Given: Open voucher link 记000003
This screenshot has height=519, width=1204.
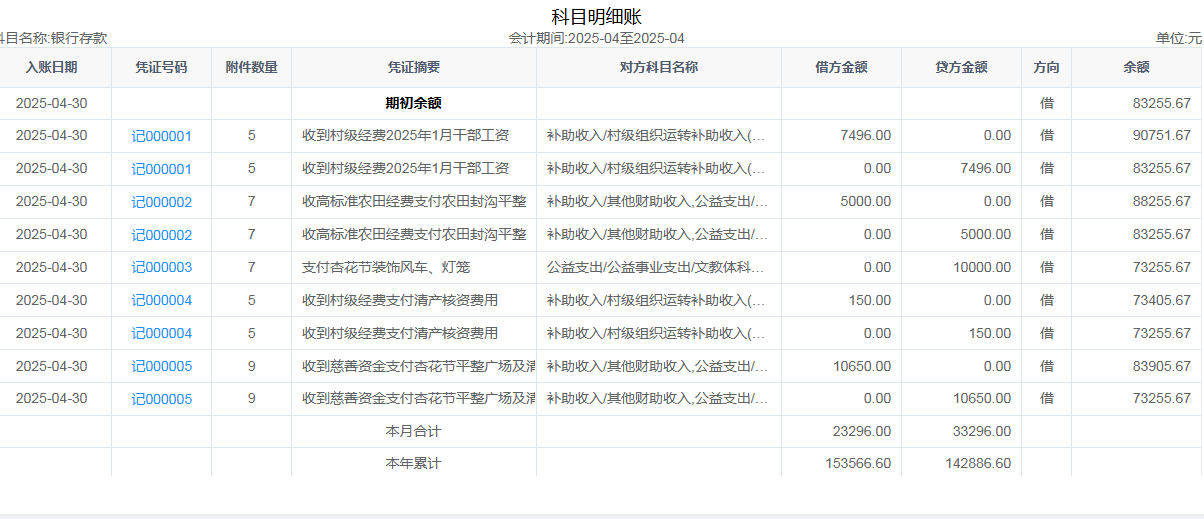Looking at the screenshot, I should tap(161, 268).
